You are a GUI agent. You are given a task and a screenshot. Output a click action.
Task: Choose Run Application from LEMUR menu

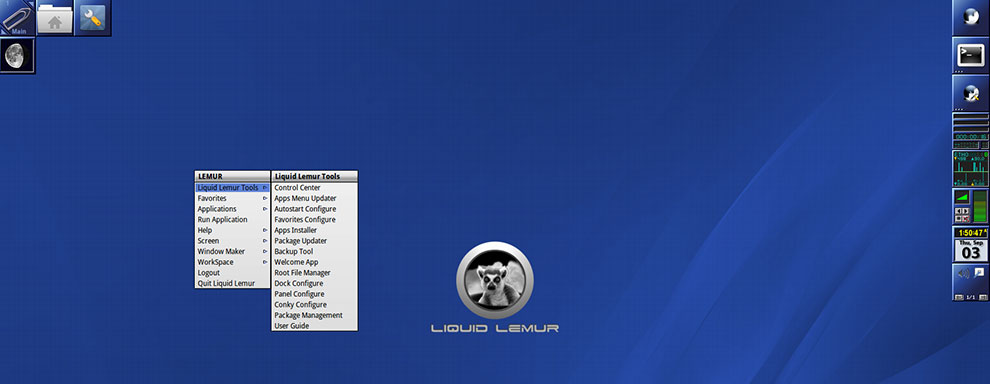pyautogui.click(x=232, y=220)
